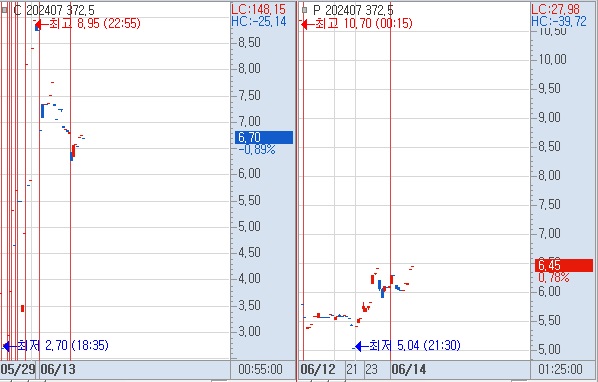Image resolution: width=598 pixels, height=382 pixels.
Task: Click the square icon beside P 202407 372,5
Action: (304, 10)
